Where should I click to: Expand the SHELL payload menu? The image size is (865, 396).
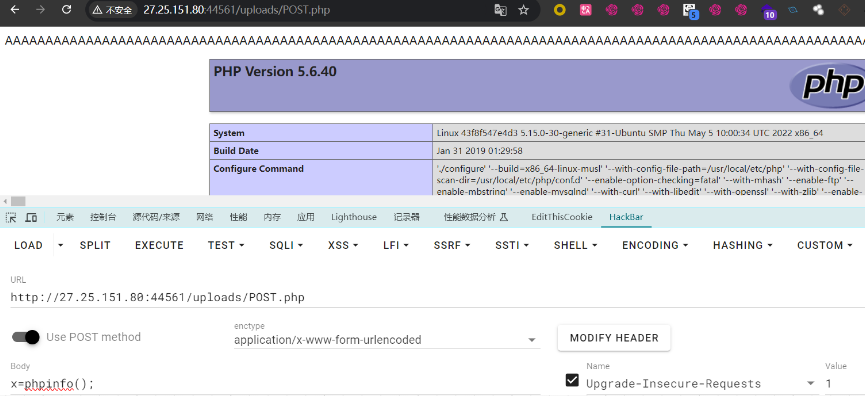(576, 245)
